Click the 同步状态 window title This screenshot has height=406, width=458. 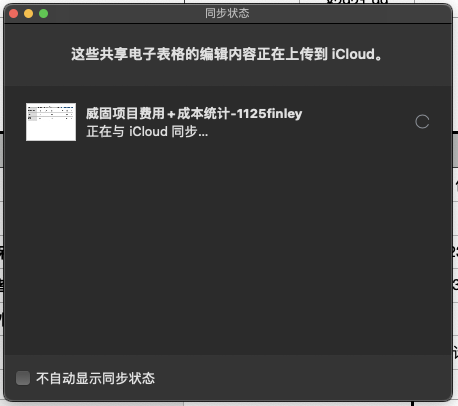point(227,13)
